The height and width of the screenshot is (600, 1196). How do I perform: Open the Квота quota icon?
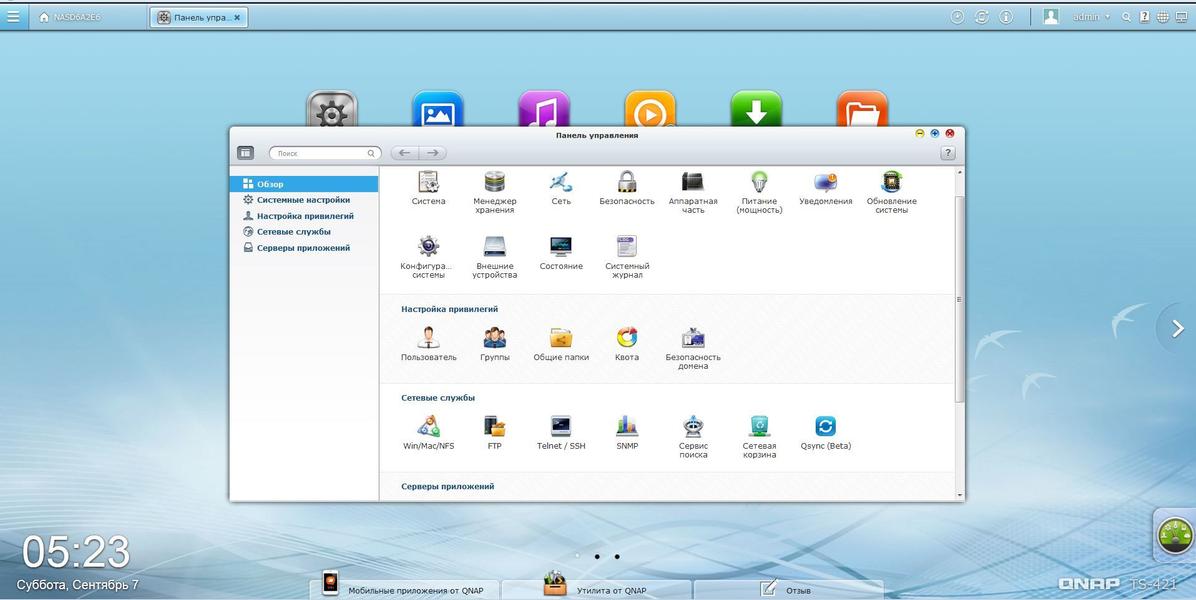(x=627, y=339)
